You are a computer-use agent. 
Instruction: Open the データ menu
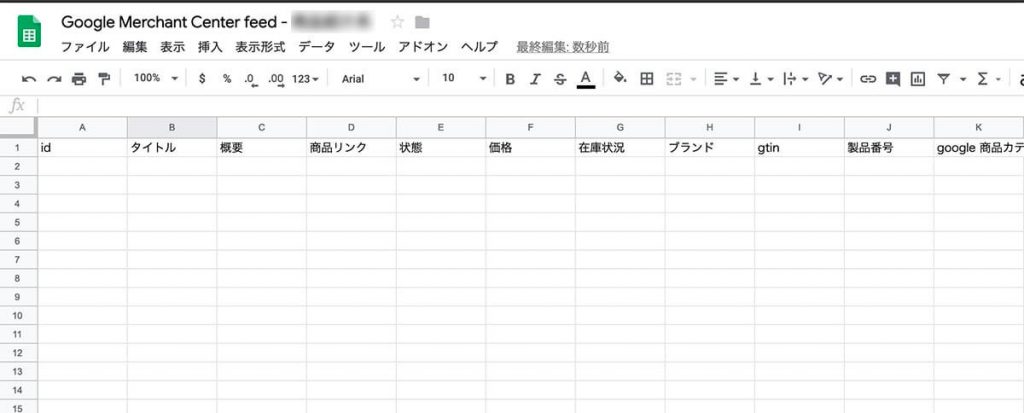pyautogui.click(x=317, y=47)
